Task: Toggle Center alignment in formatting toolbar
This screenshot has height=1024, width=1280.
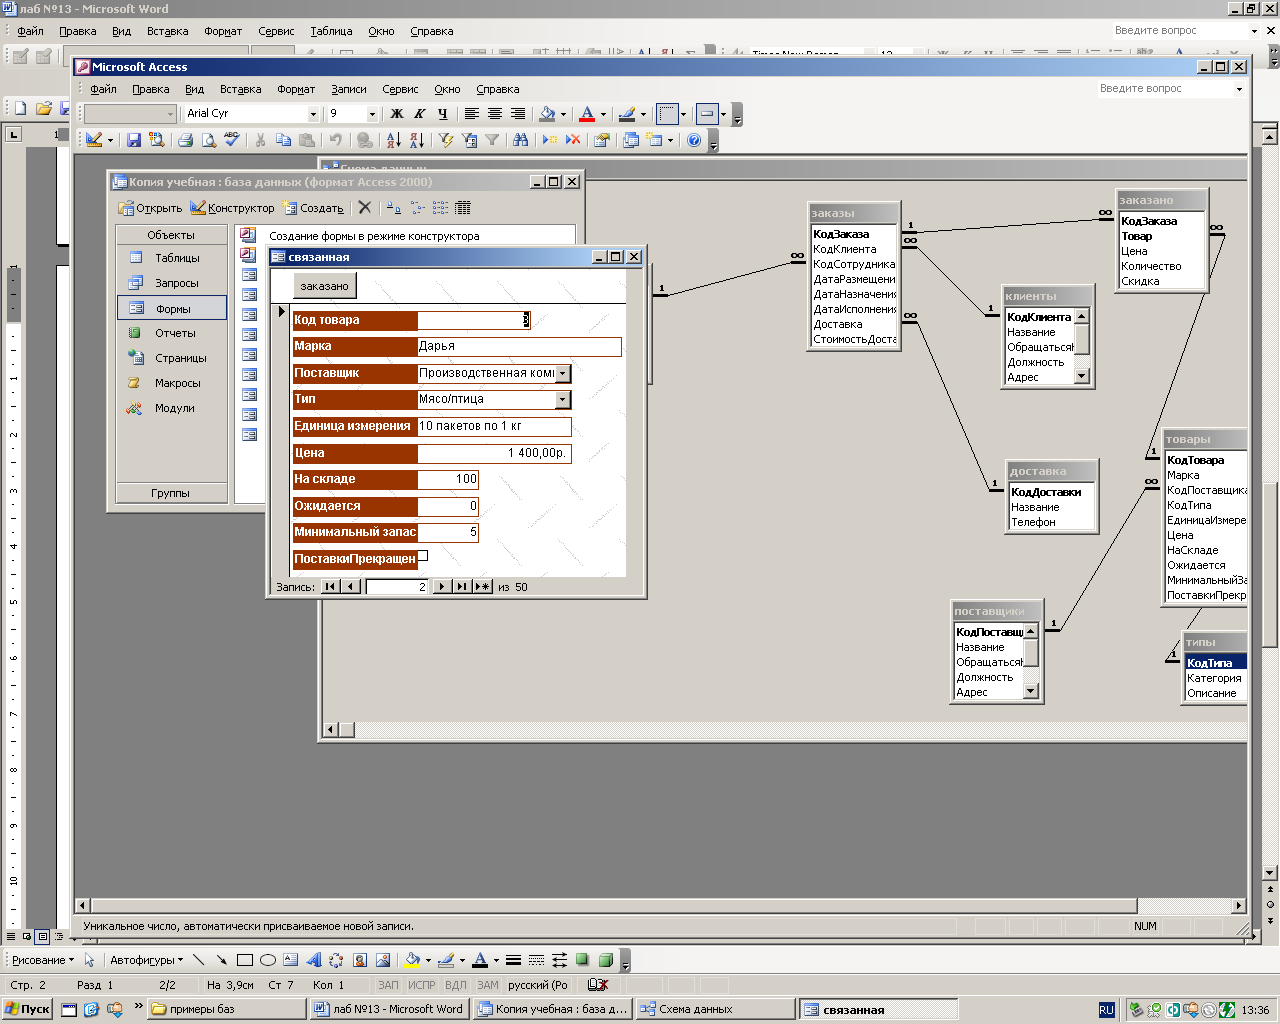Action: click(495, 114)
